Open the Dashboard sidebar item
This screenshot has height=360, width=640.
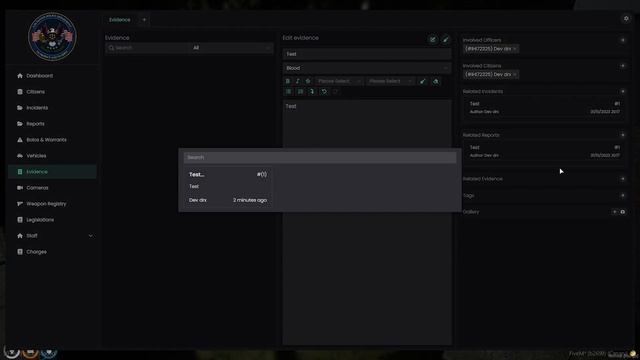(52, 76)
